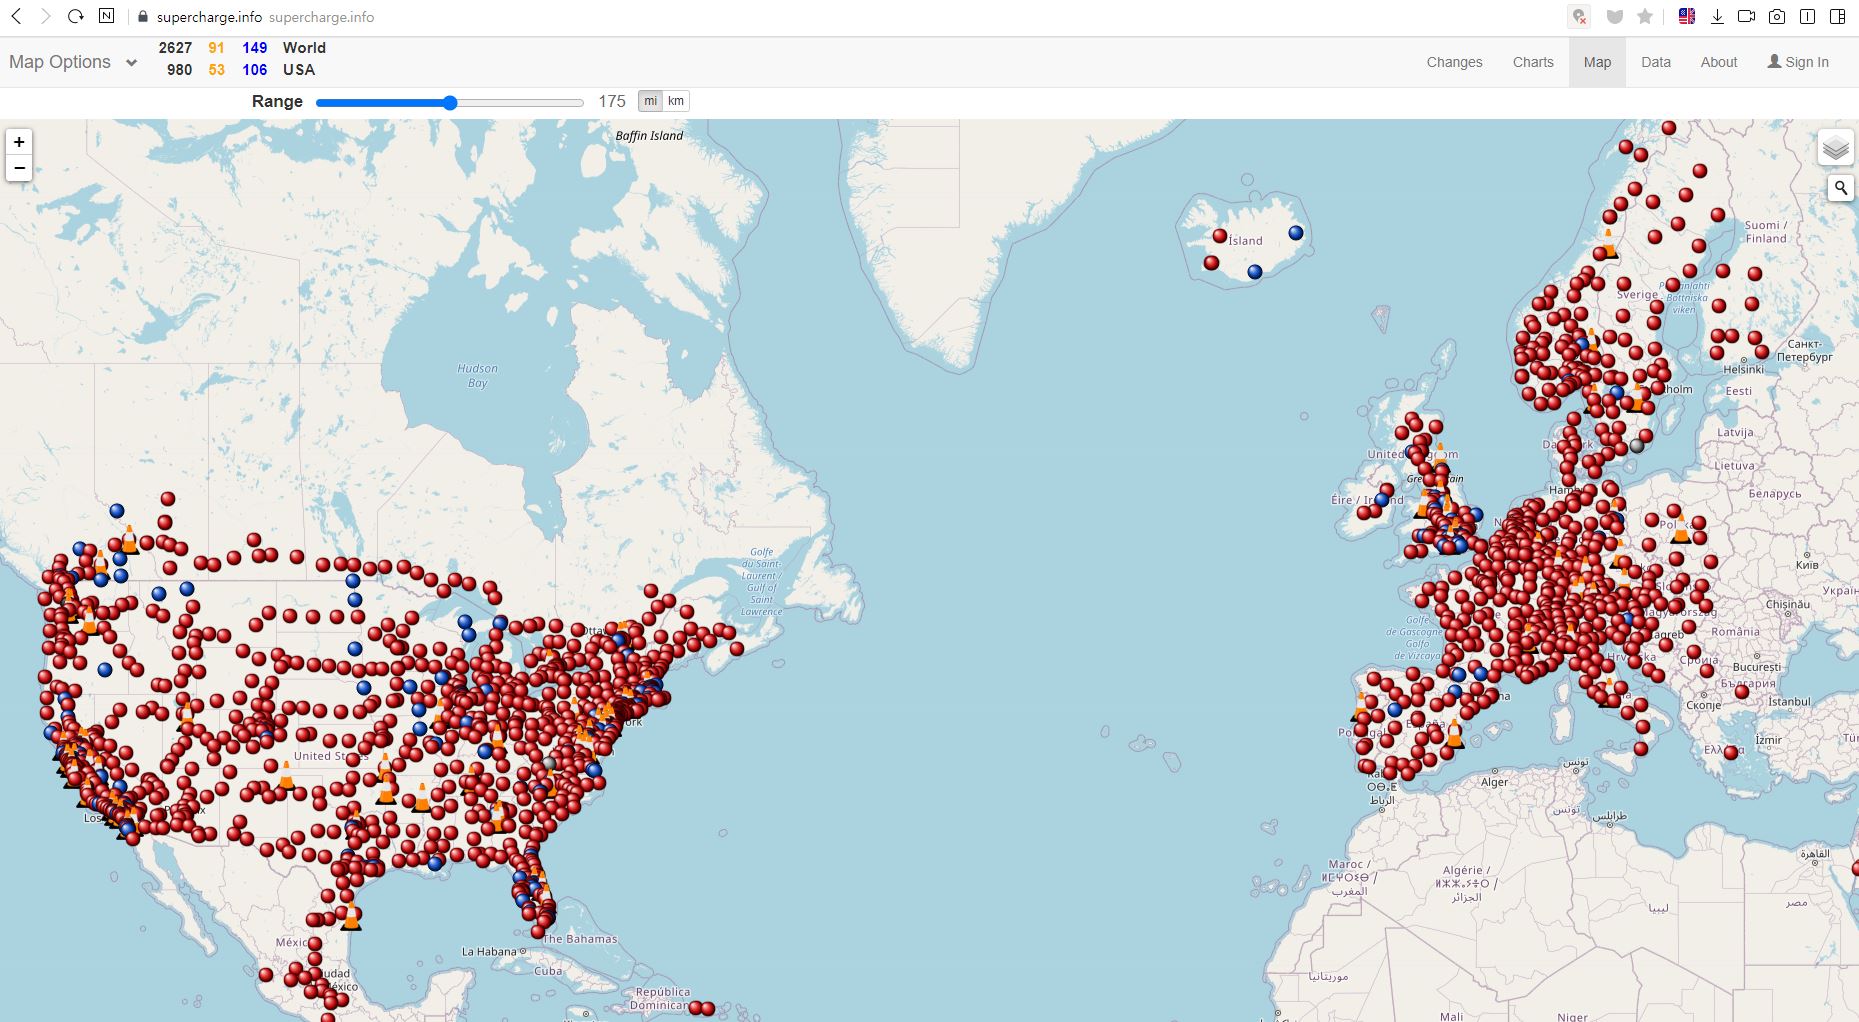This screenshot has height=1022, width=1859.
Task: Click the blocked location permission icon
Action: click(1579, 17)
